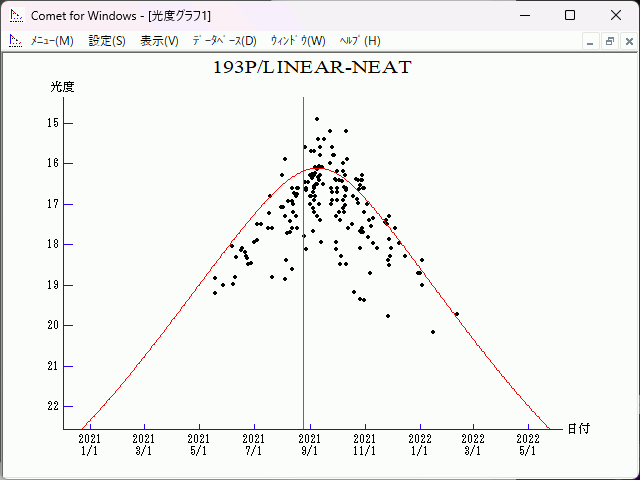The image size is (640, 480).
Task: Click the 2021 7/1 date label
Action: click(253, 445)
